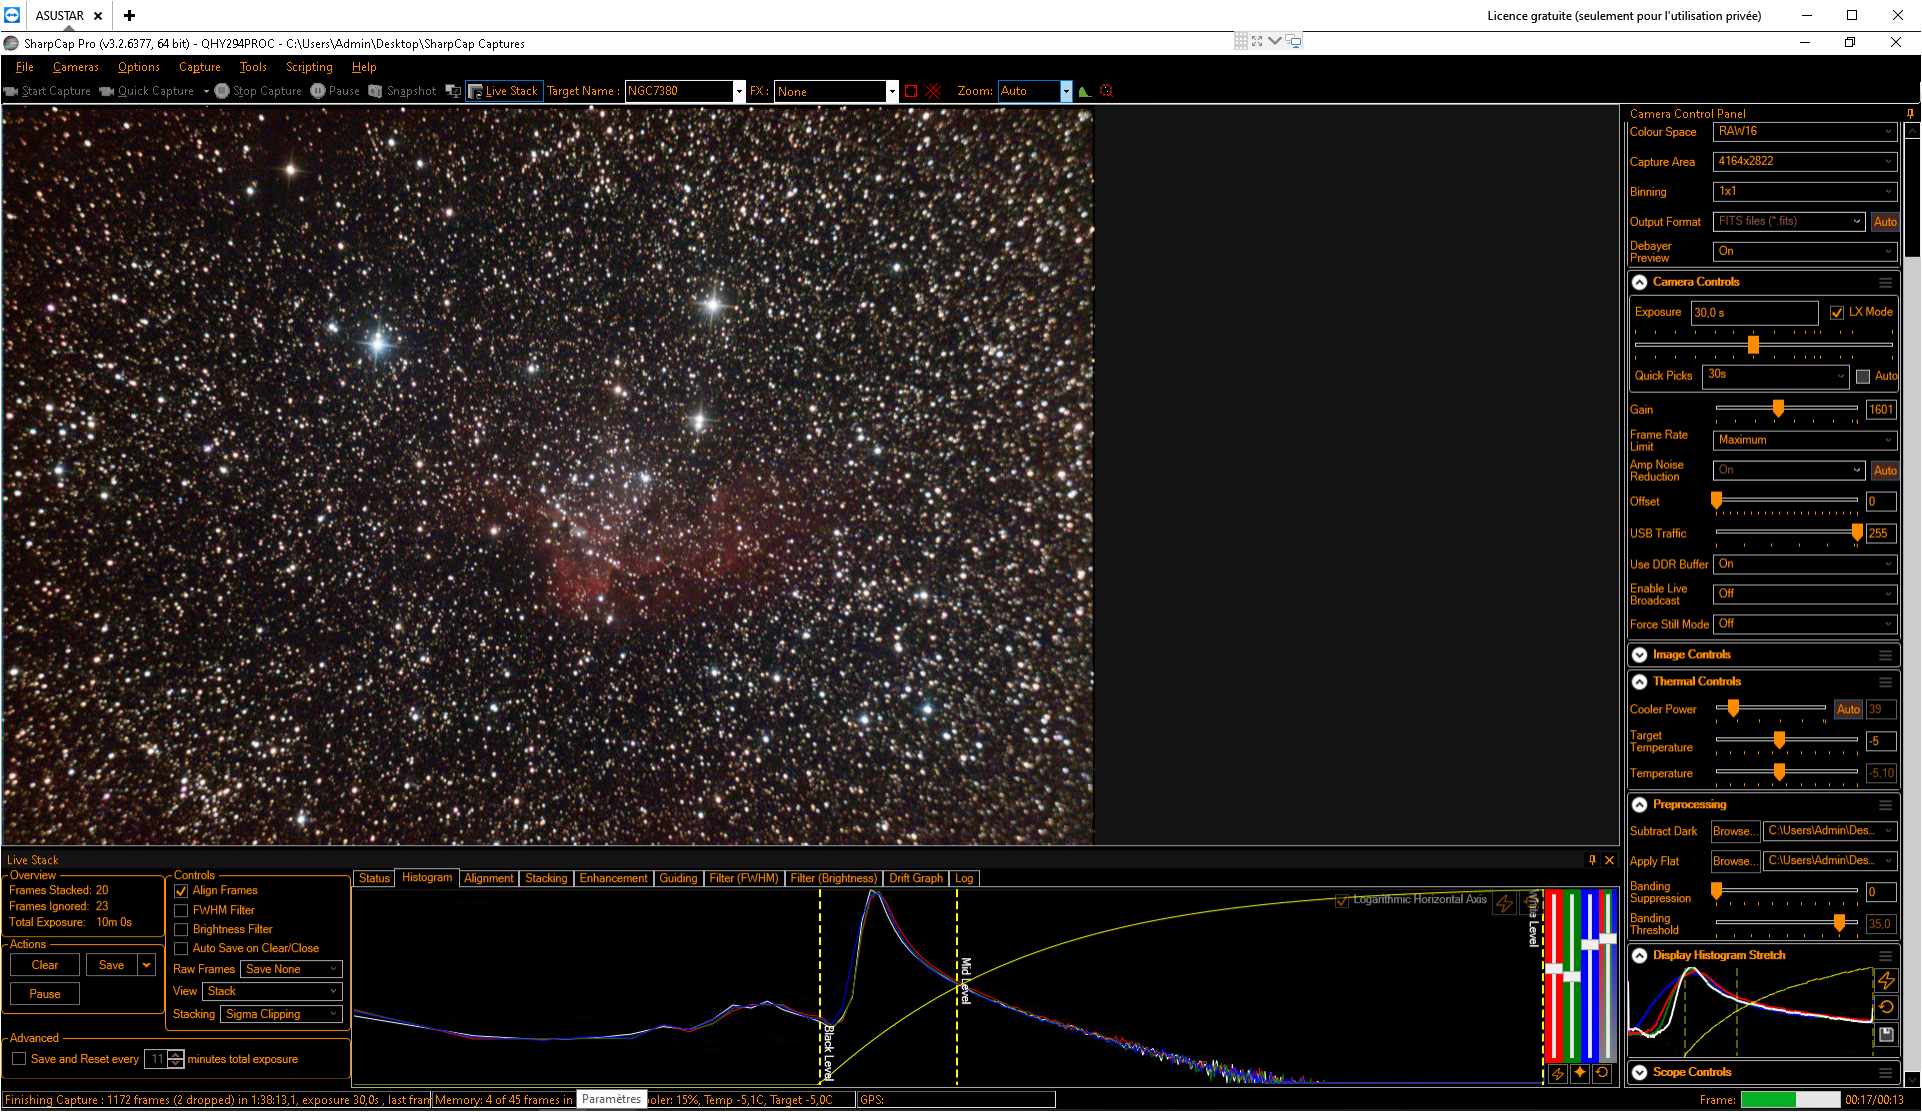
Task: Open the Thermal Controls section hamburger menu
Action: [1885, 682]
